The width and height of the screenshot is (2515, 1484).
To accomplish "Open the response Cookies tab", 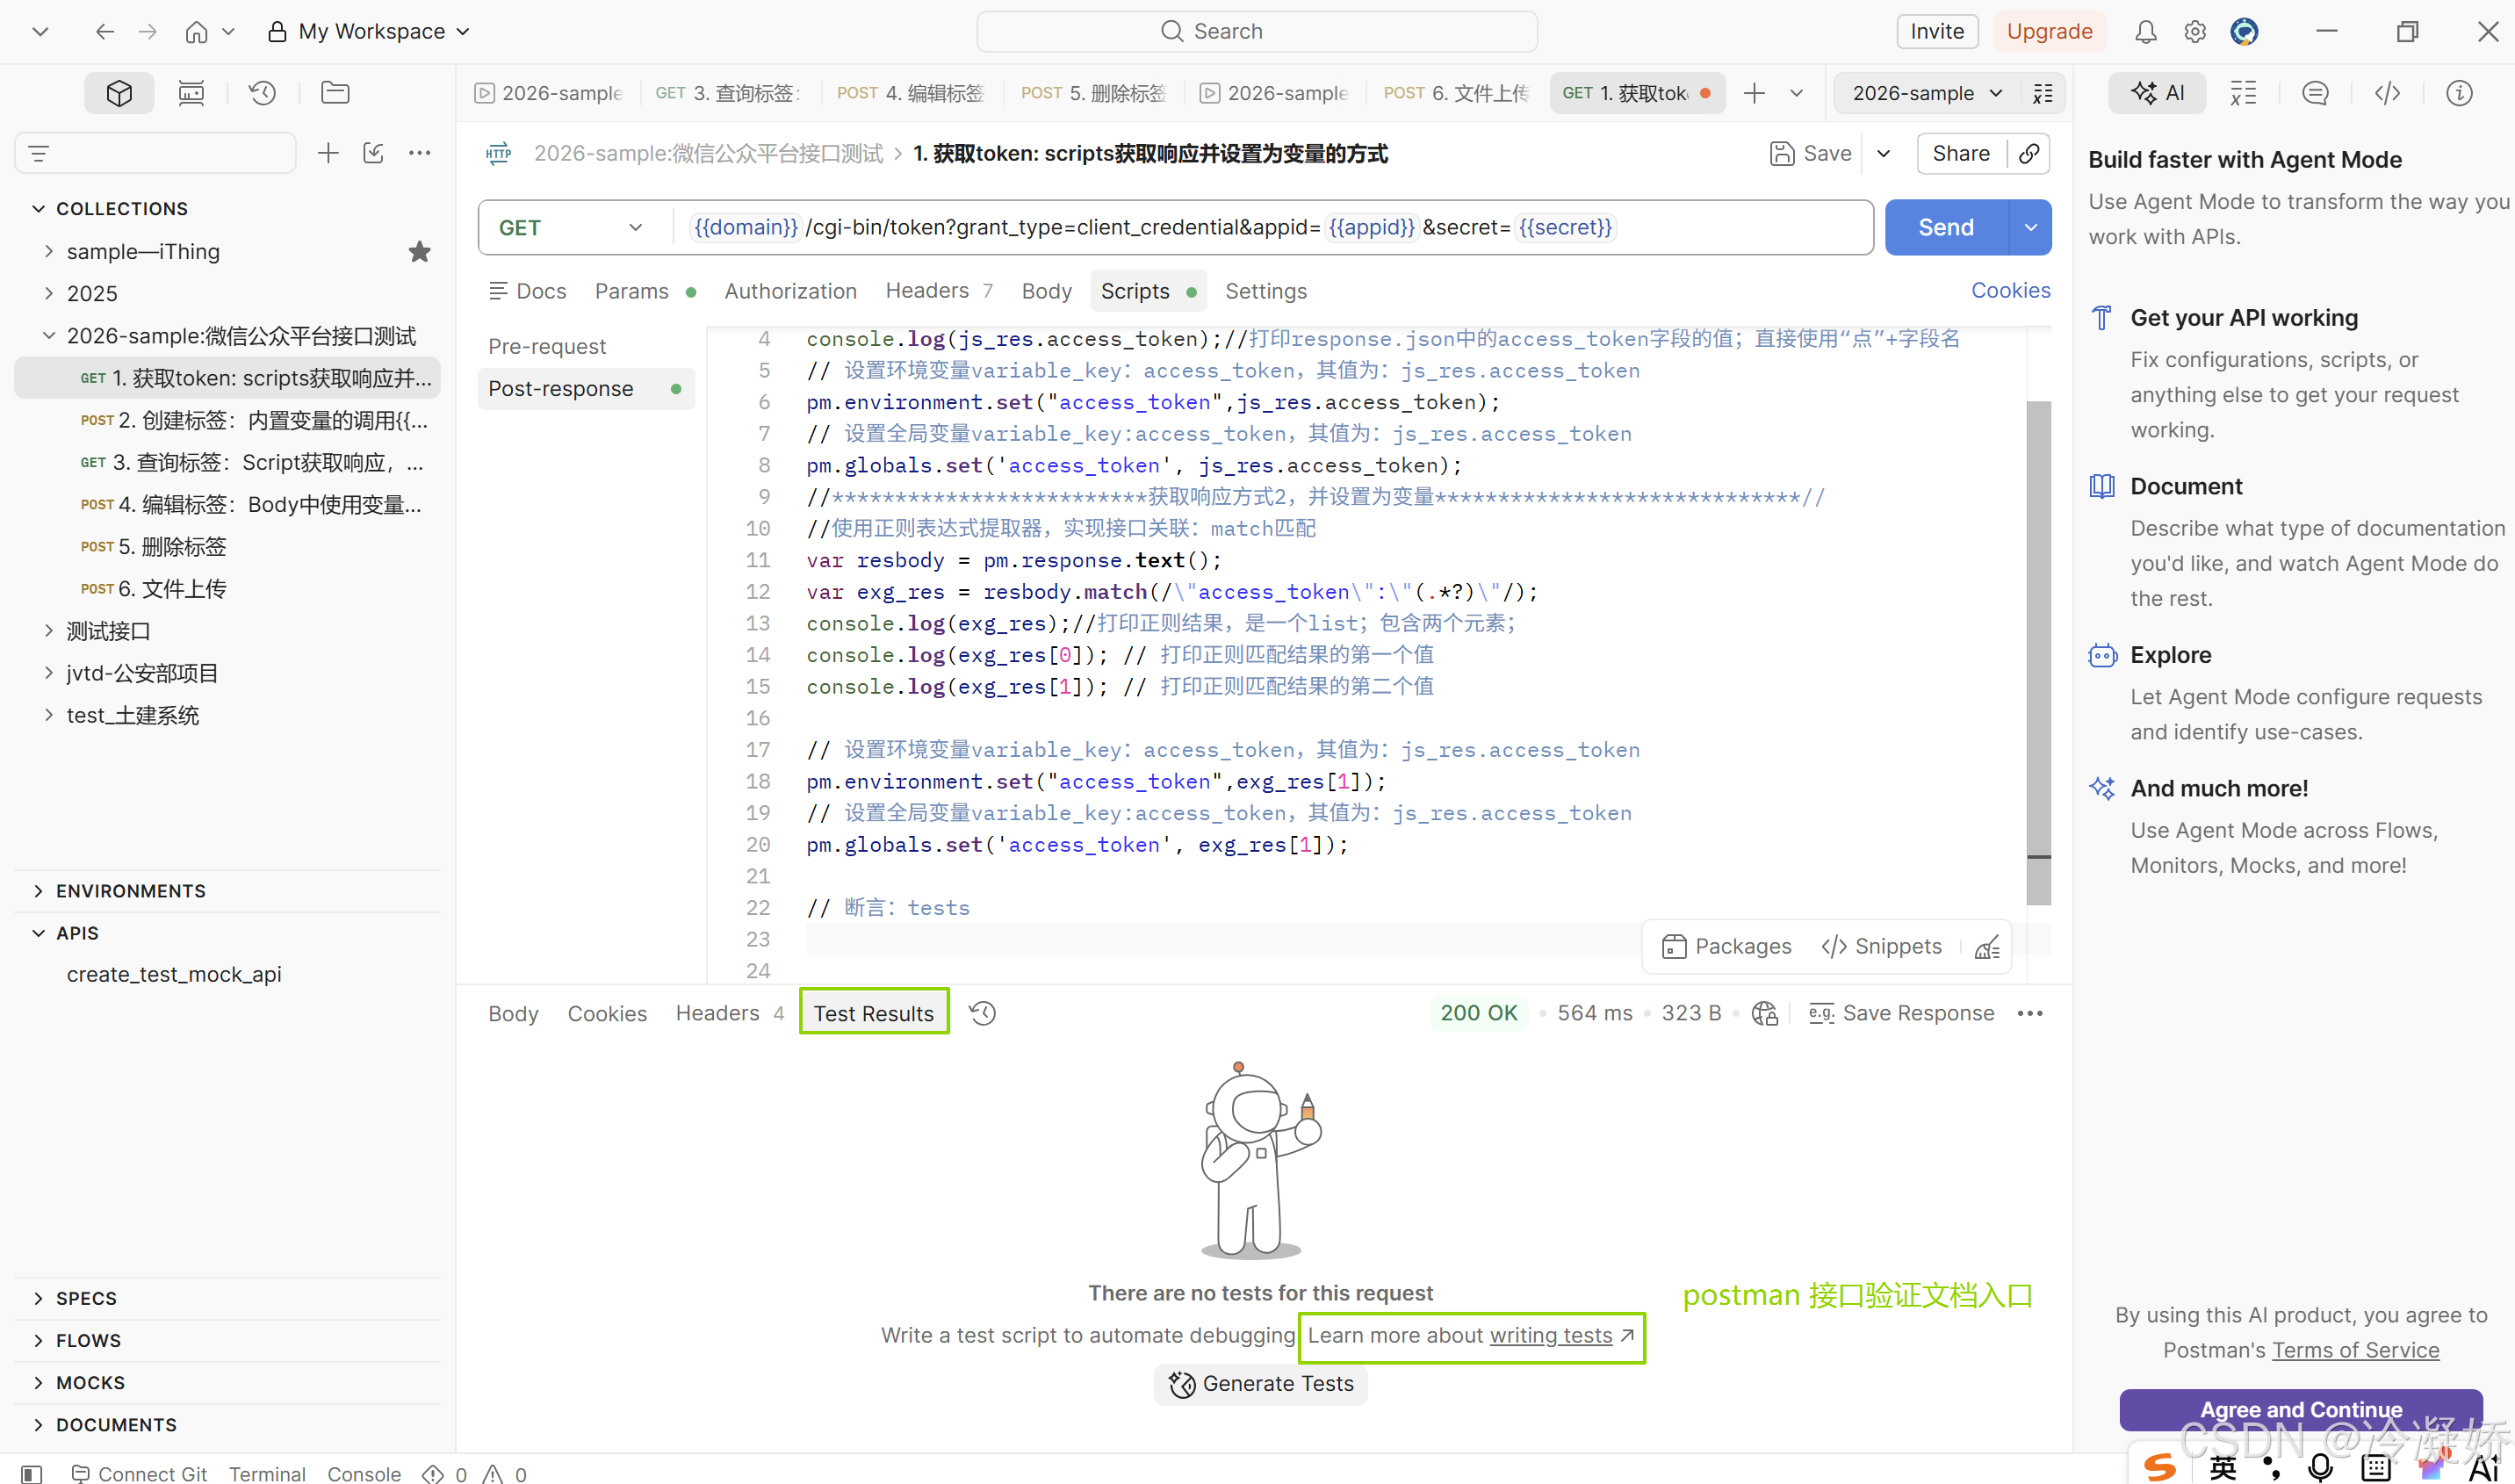I will (x=607, y=1013).
